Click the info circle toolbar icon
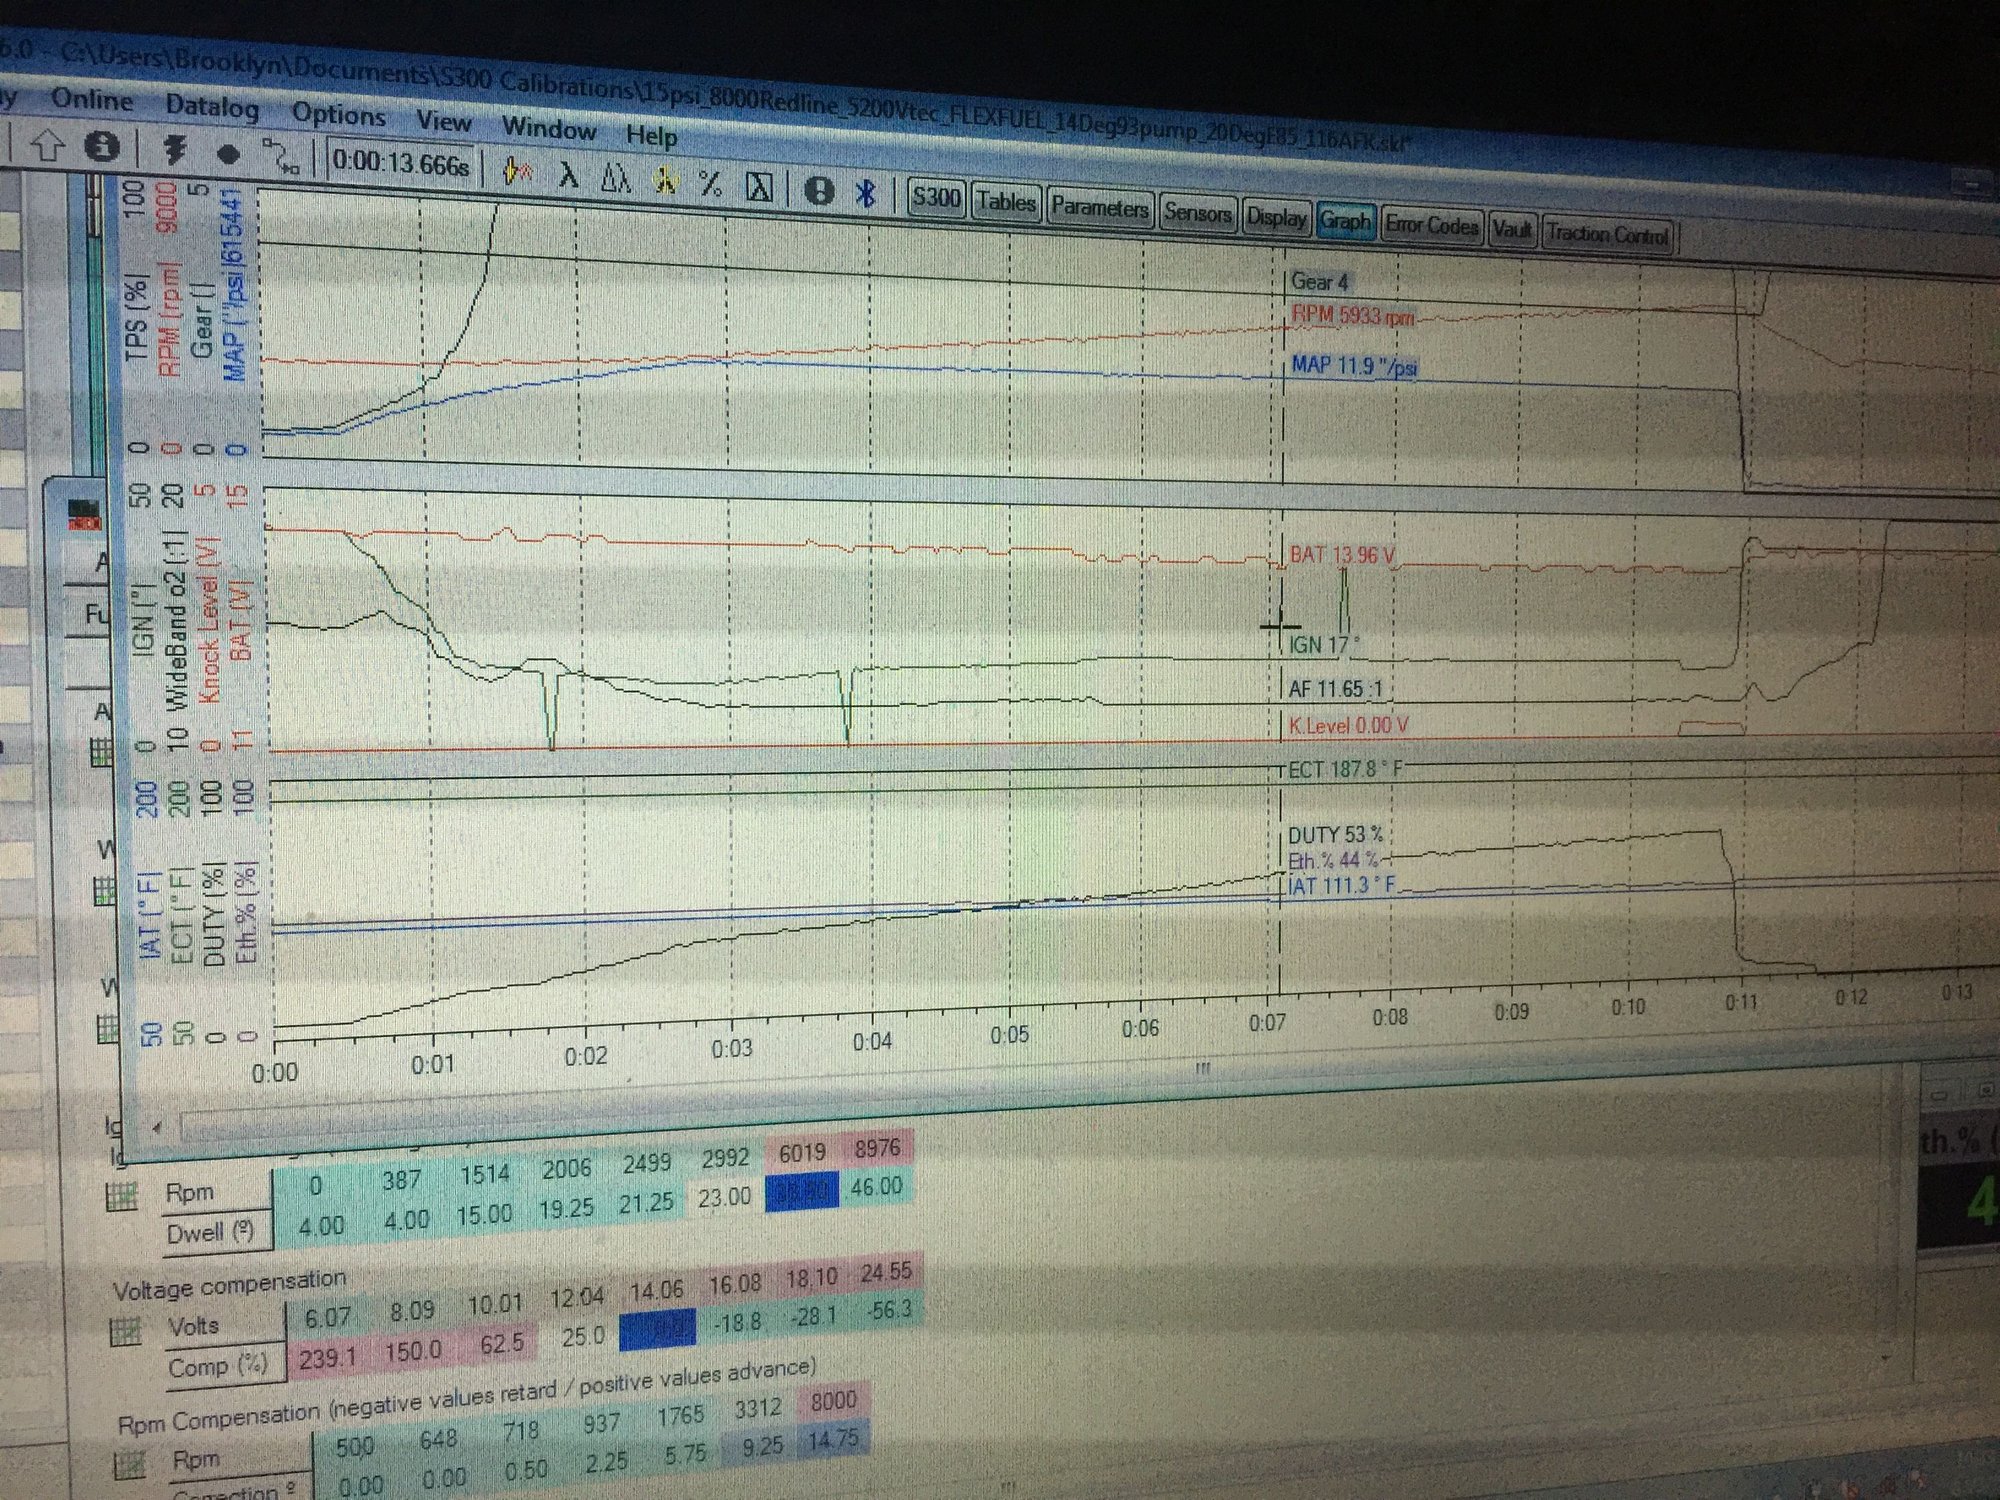2000x1500 pixels. click(101, 147)
